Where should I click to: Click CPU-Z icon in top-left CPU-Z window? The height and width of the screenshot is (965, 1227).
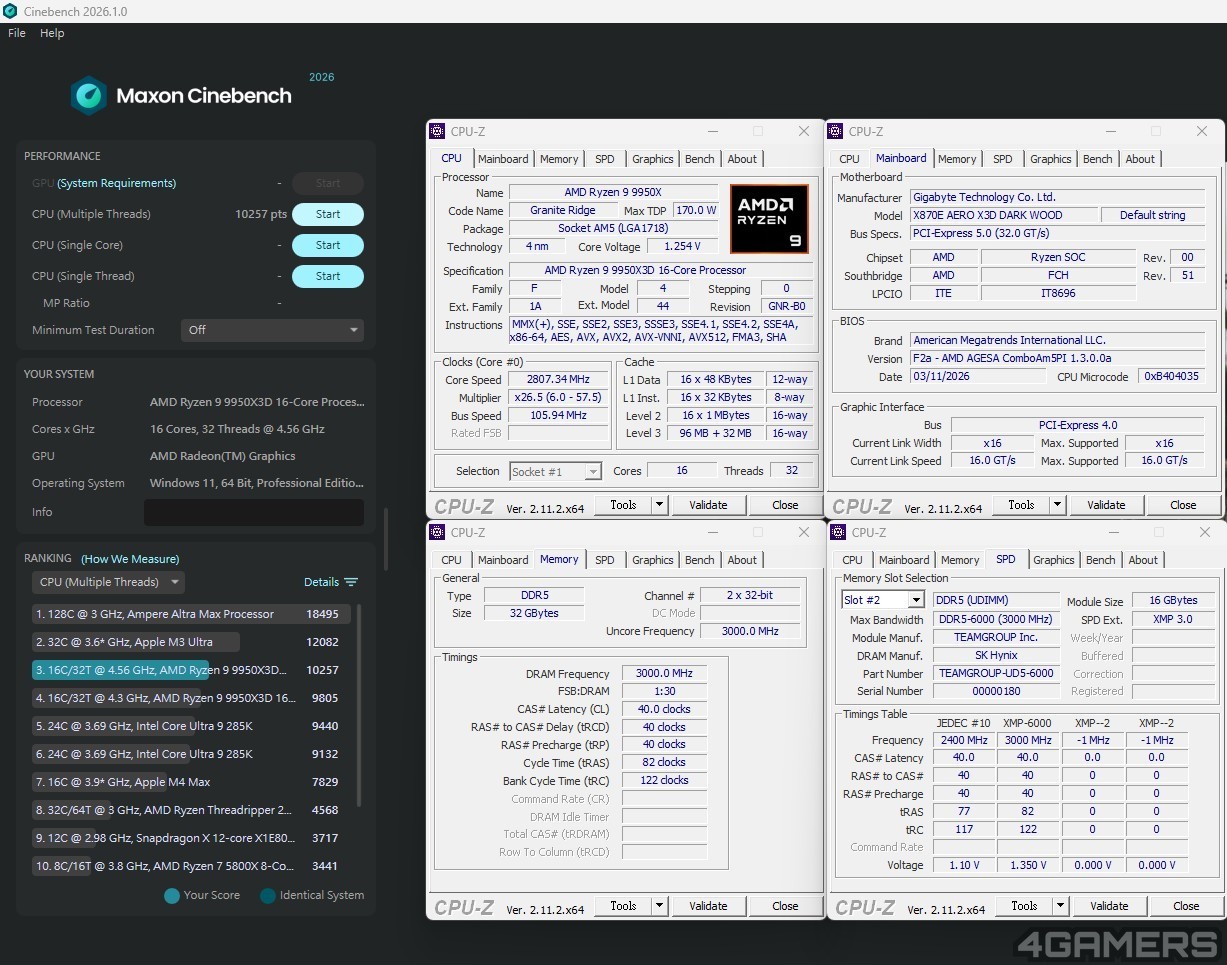point(437,131)
